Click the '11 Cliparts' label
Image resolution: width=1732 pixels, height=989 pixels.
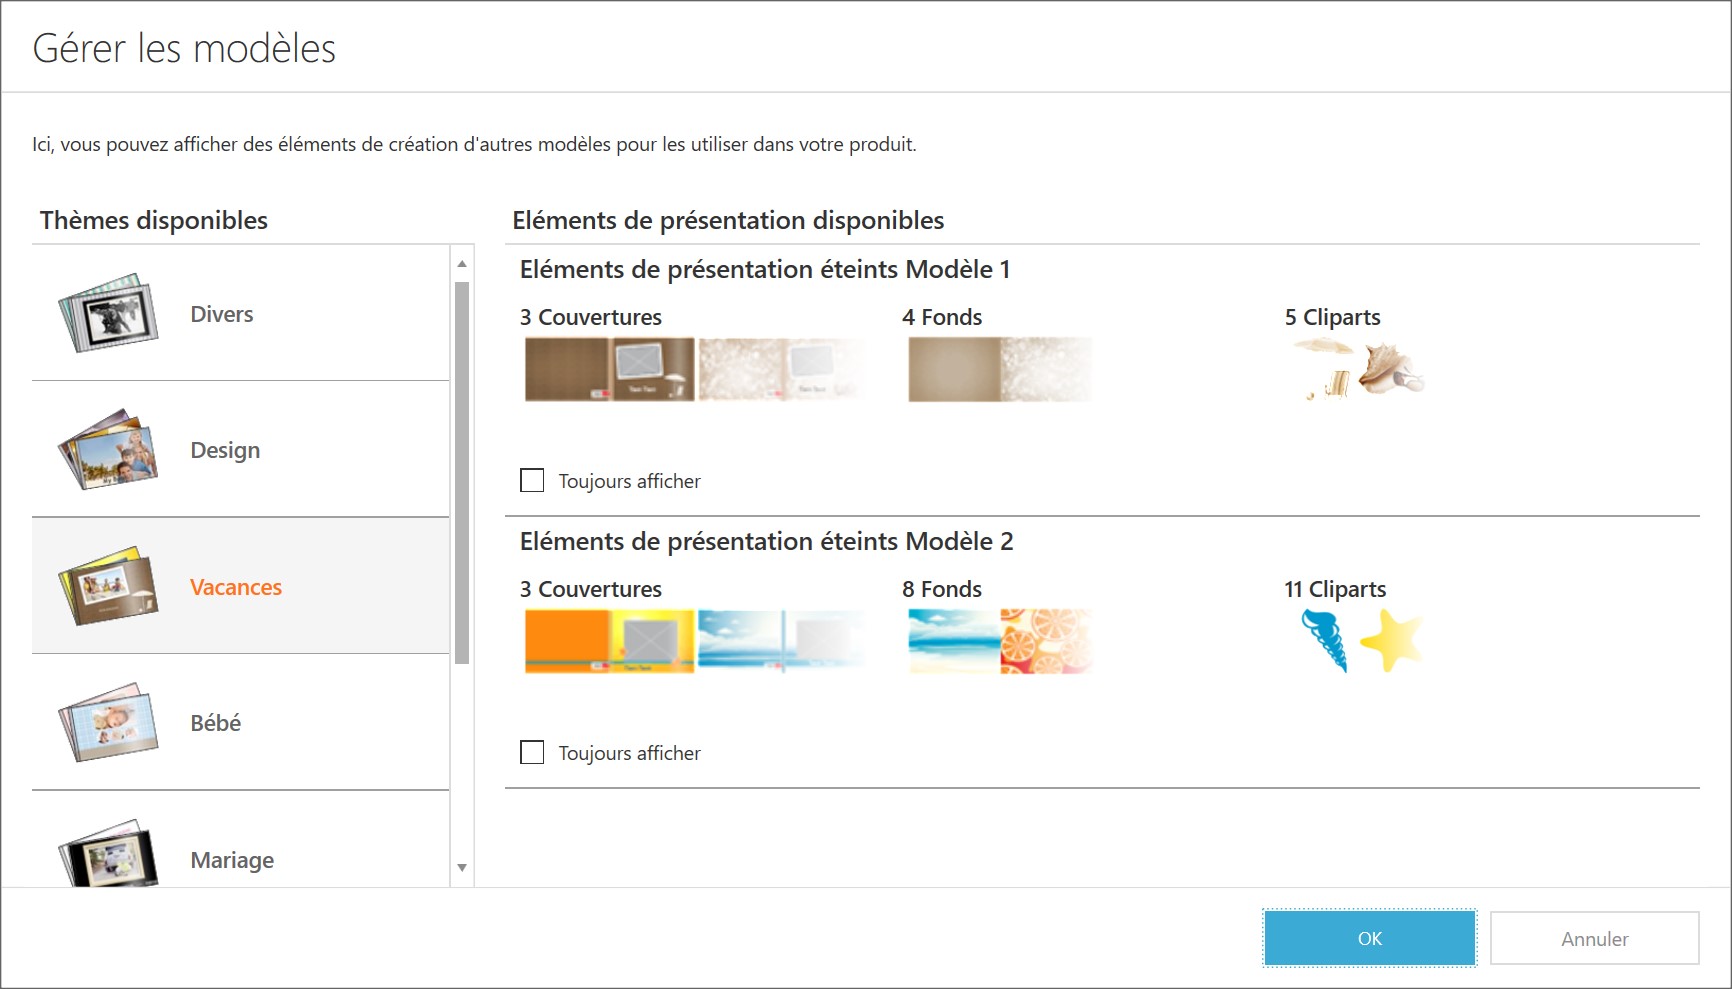(1335, 589)
